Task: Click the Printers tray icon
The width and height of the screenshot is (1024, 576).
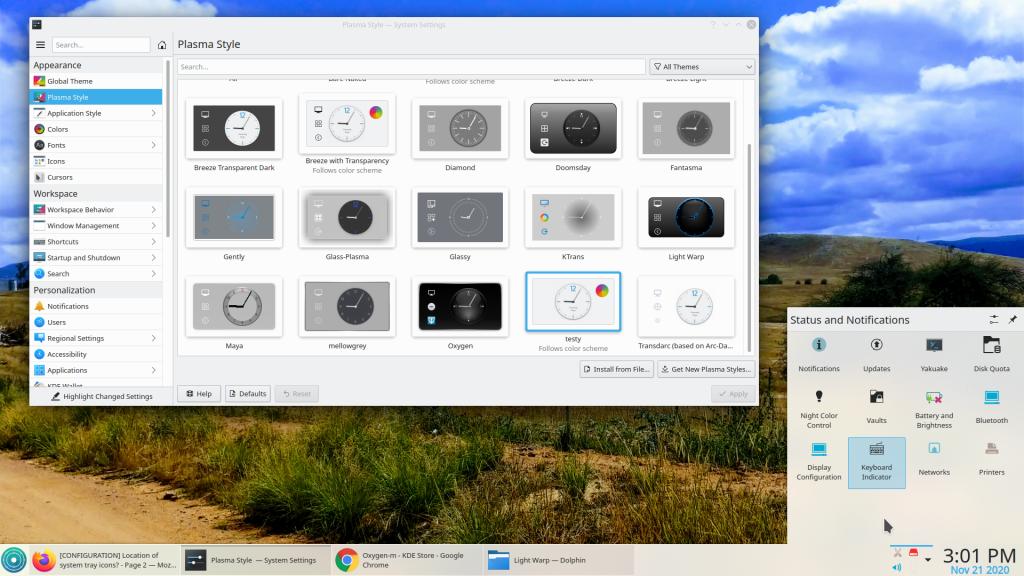Action: (x=991, y=456)
